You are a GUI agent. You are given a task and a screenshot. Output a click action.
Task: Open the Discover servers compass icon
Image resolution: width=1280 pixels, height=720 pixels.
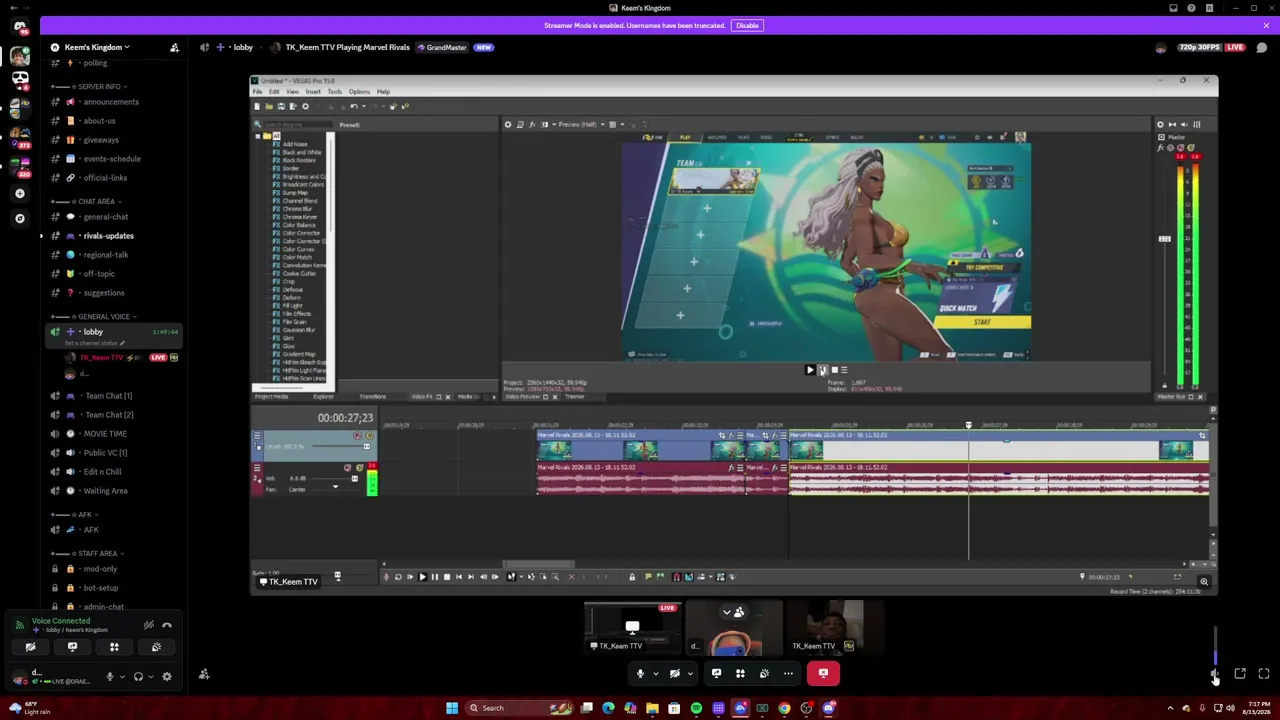(x=20, y=218)
